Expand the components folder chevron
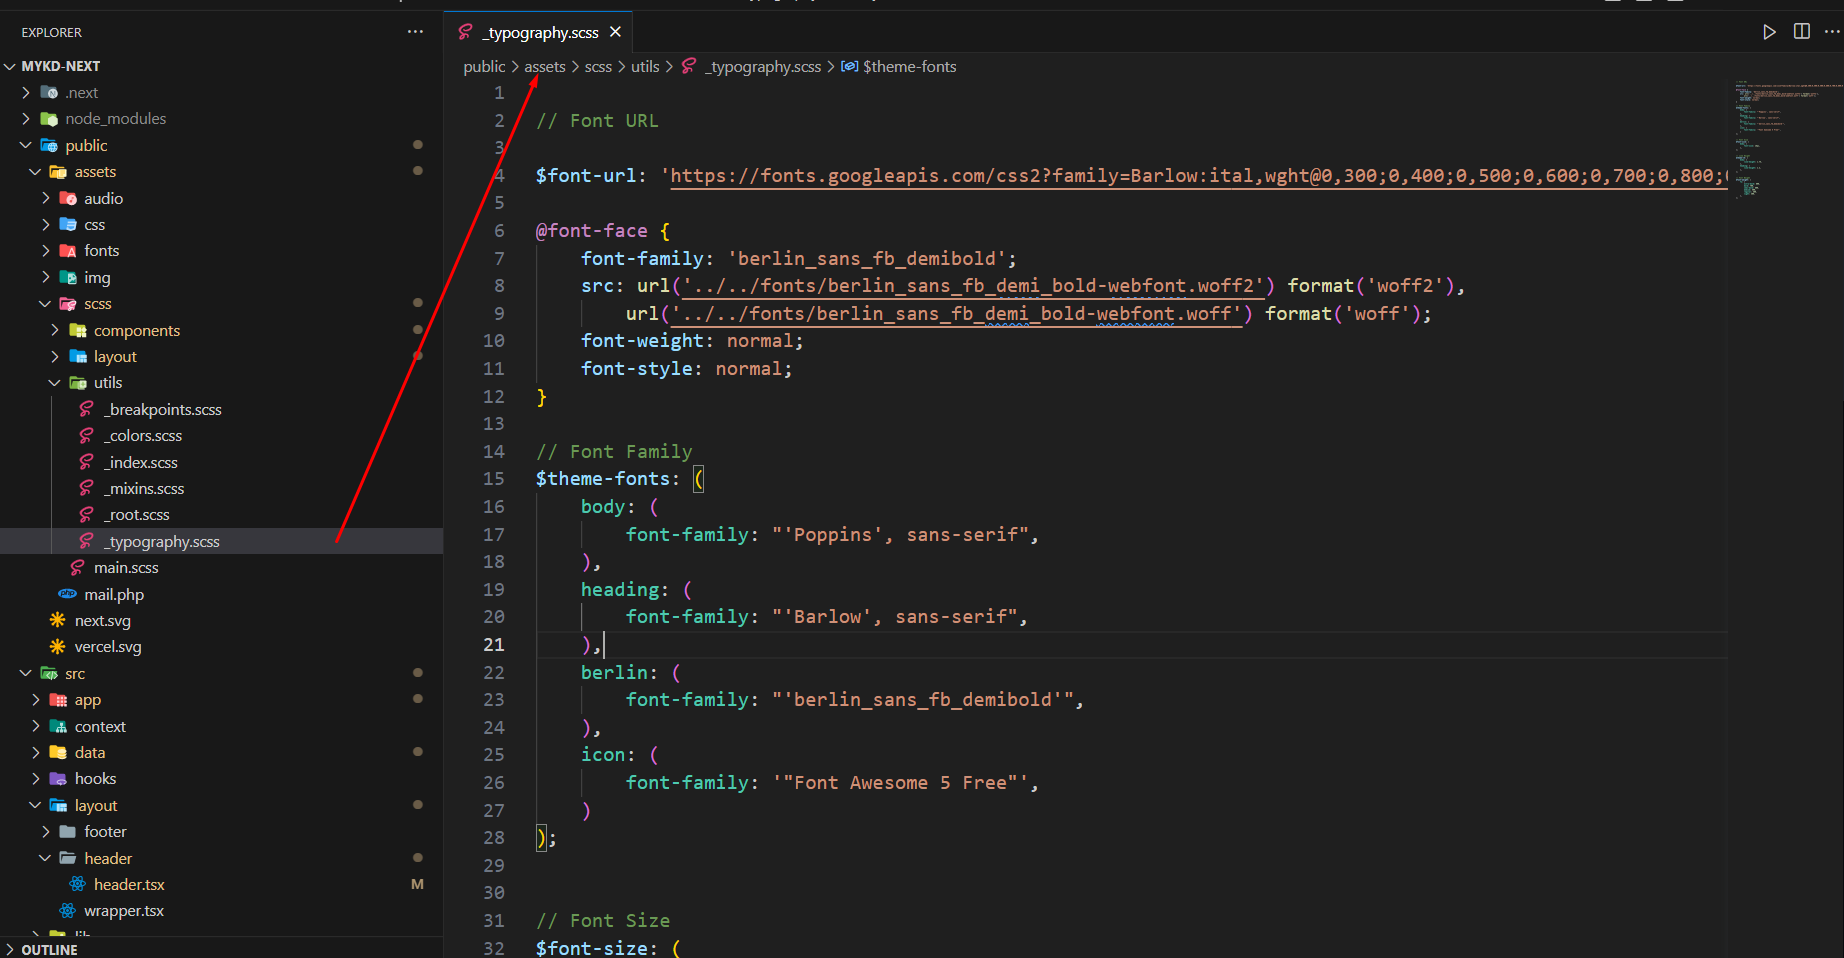 [55, 330]
